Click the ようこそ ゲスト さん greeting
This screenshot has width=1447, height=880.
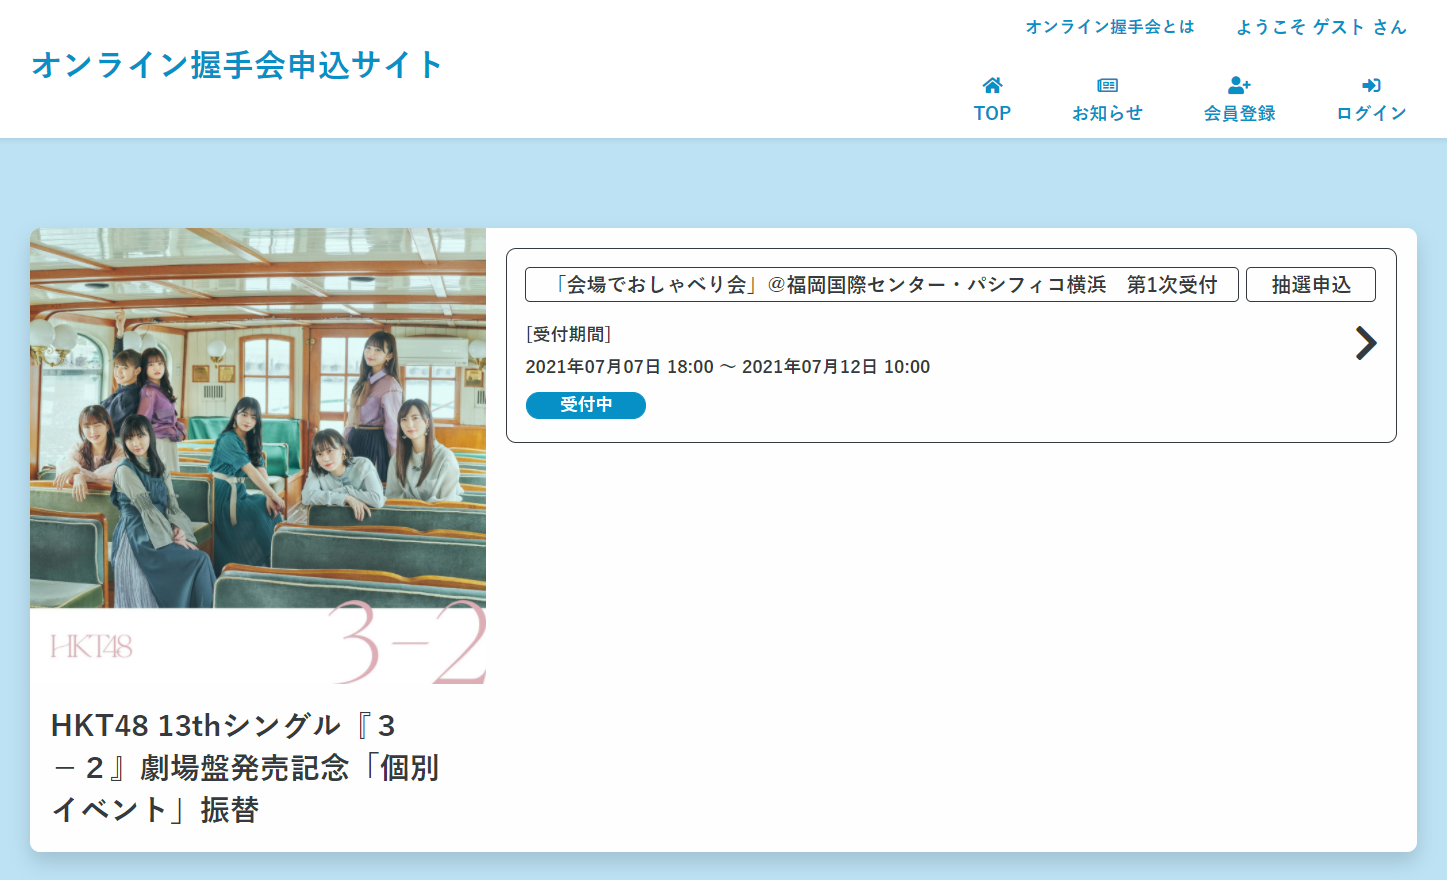[1321, 27]
